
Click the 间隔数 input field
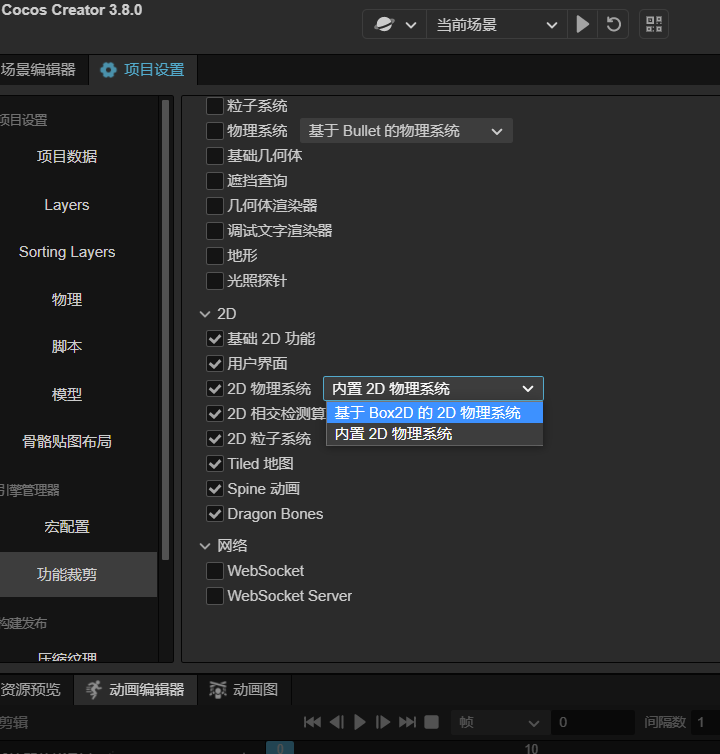[706, 722]
